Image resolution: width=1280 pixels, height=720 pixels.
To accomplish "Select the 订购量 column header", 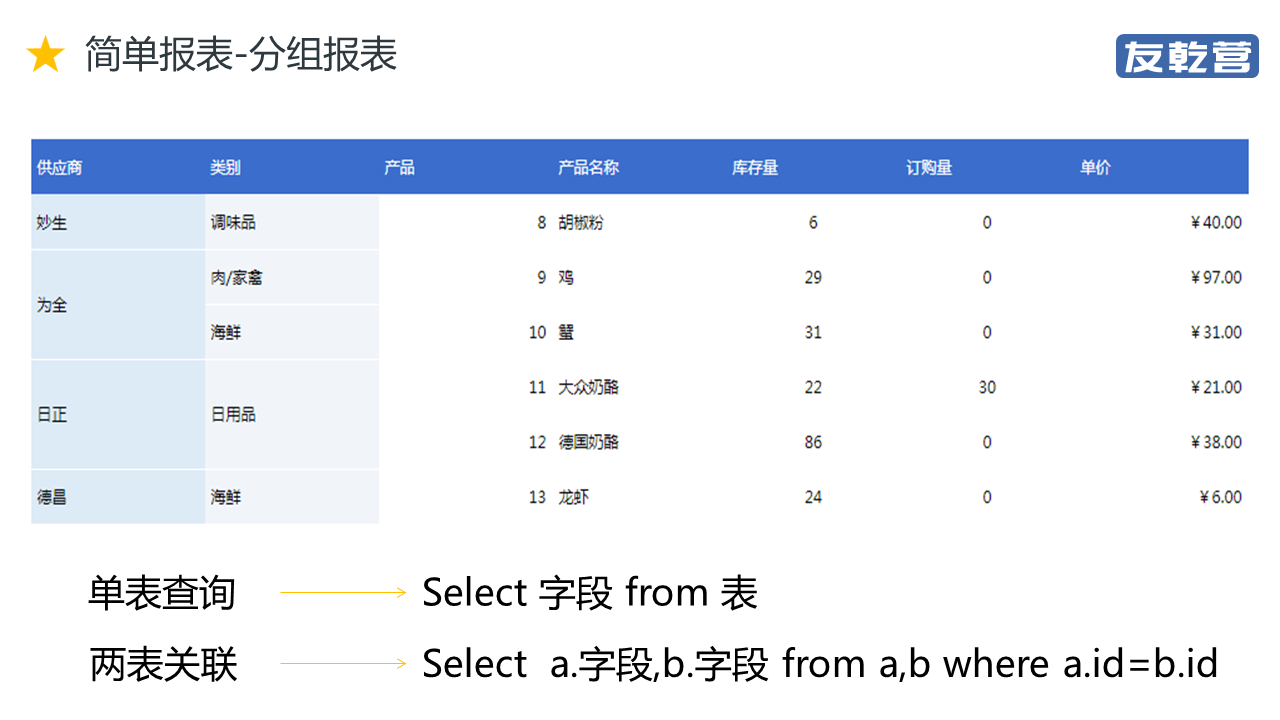I will click(929, 168).
